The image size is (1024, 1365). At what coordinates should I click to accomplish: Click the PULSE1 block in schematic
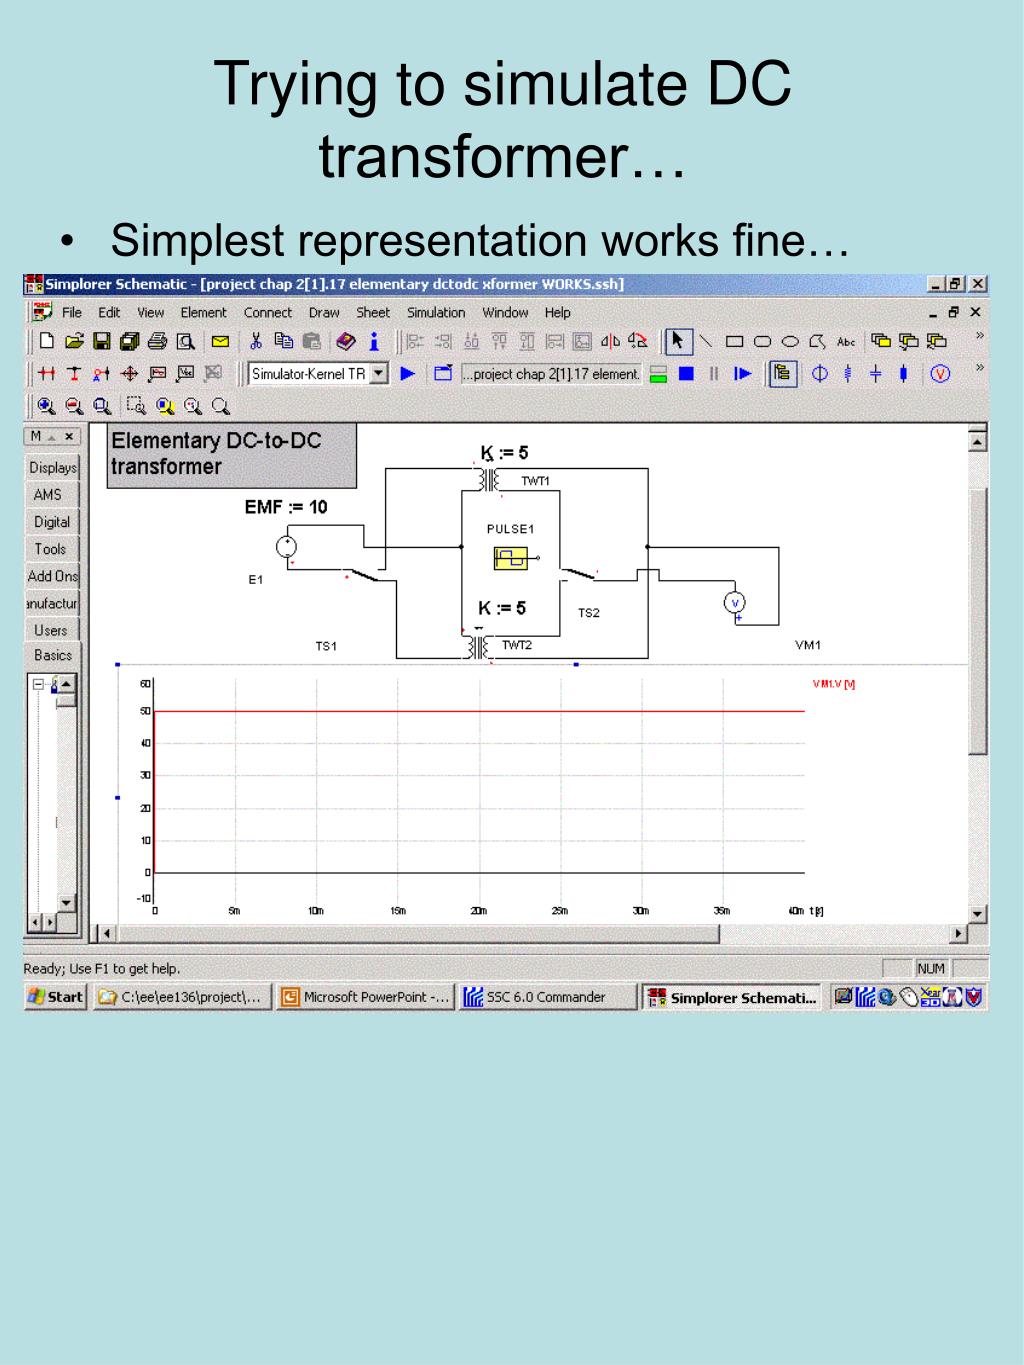pos(511,558)
